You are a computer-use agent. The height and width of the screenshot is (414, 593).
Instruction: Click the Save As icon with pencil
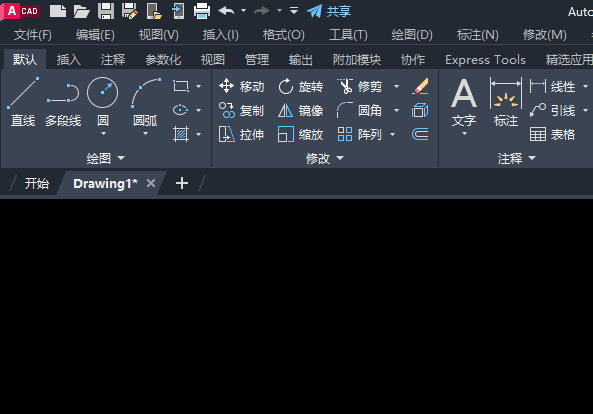click(x=130, y=11)
